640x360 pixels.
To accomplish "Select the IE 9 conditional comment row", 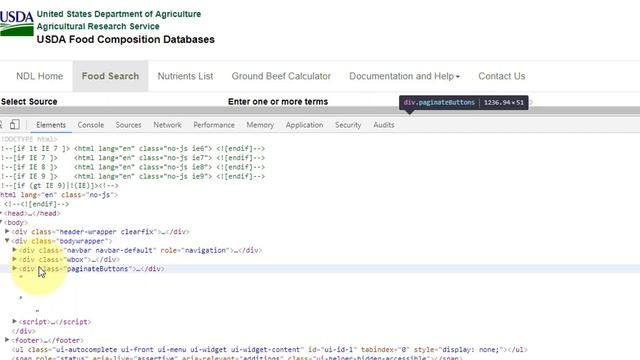I will [x=133, y=176].
